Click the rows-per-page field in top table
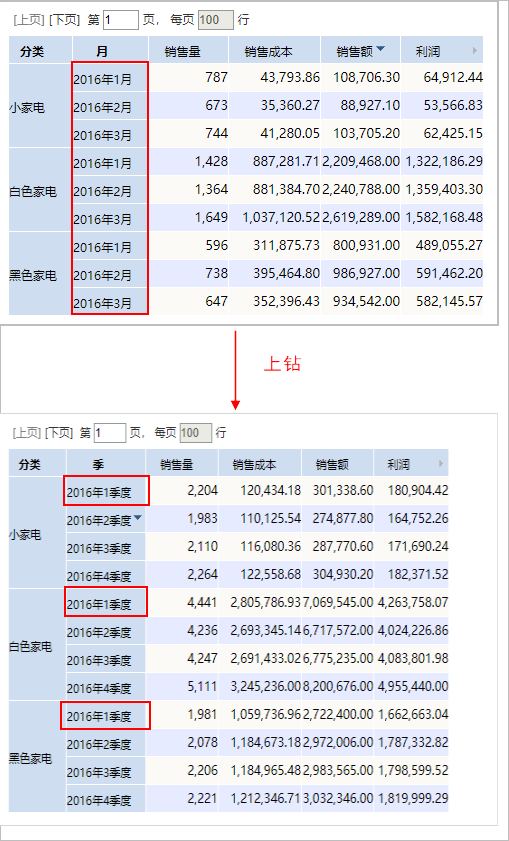Viewport: 509px width, 841px height. click(216, 20)
